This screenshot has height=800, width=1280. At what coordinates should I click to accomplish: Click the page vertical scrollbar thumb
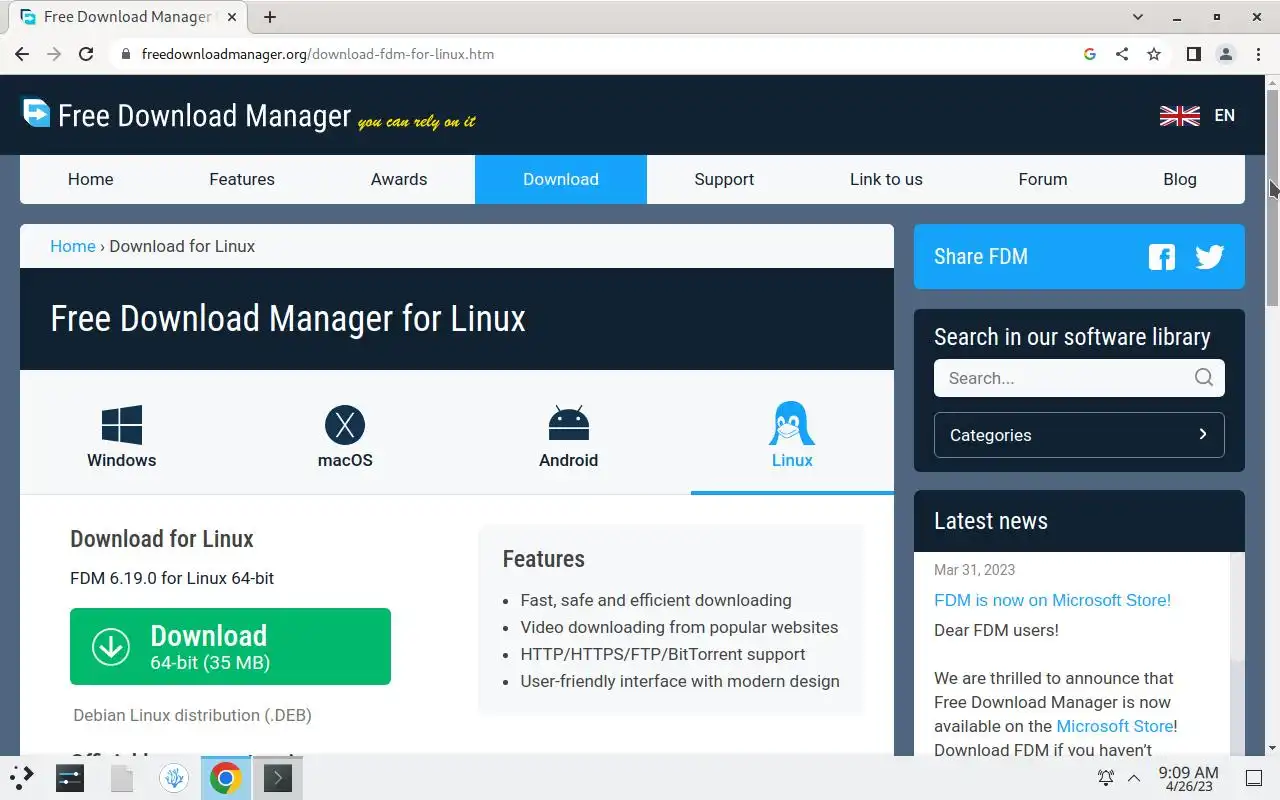(1272, 197)
